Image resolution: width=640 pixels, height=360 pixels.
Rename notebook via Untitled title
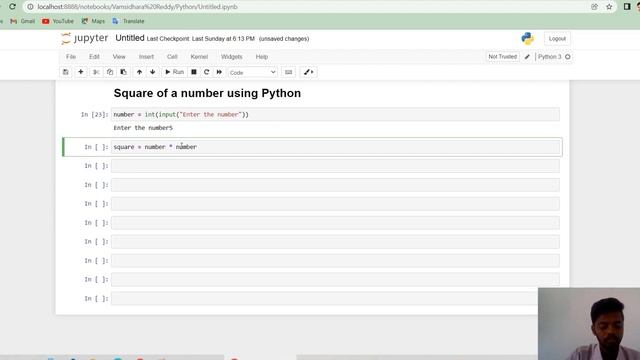(130, 38)
